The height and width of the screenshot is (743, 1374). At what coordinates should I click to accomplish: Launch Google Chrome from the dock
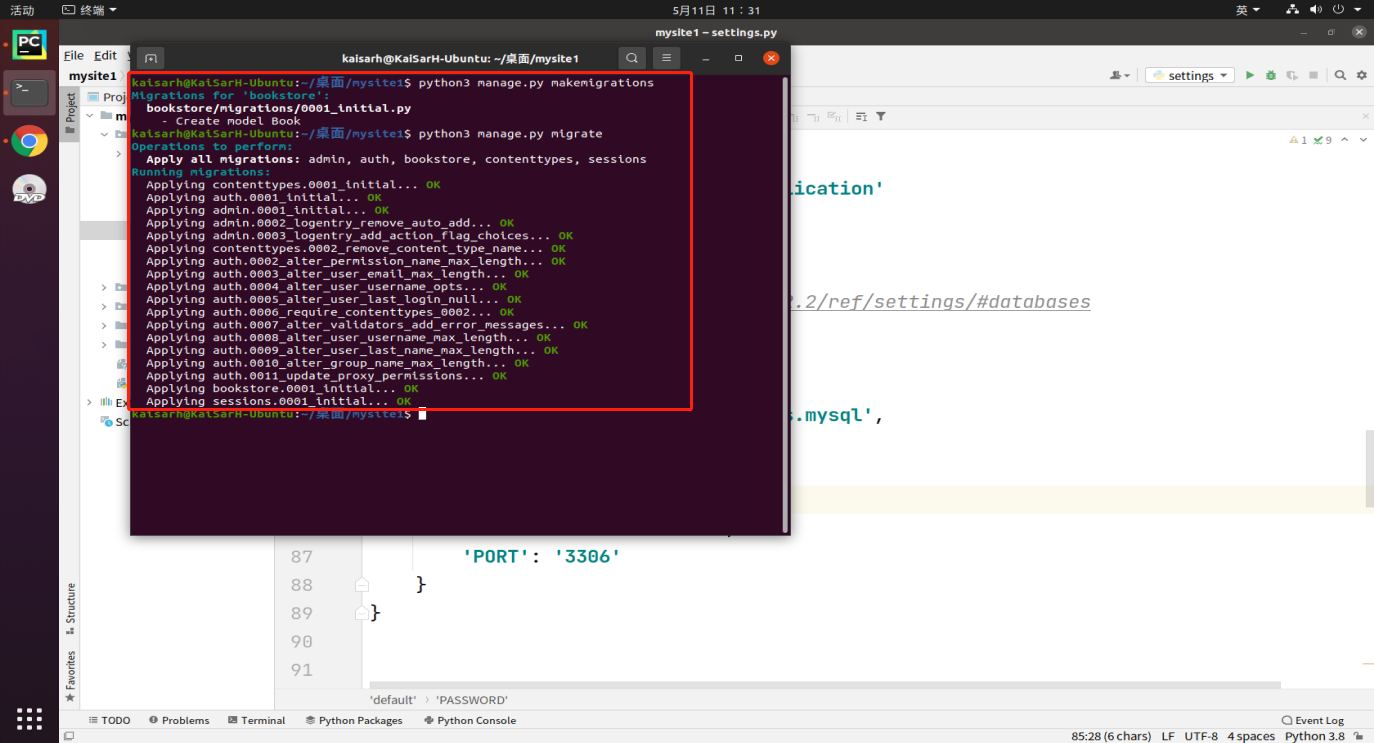pos(29,141)
